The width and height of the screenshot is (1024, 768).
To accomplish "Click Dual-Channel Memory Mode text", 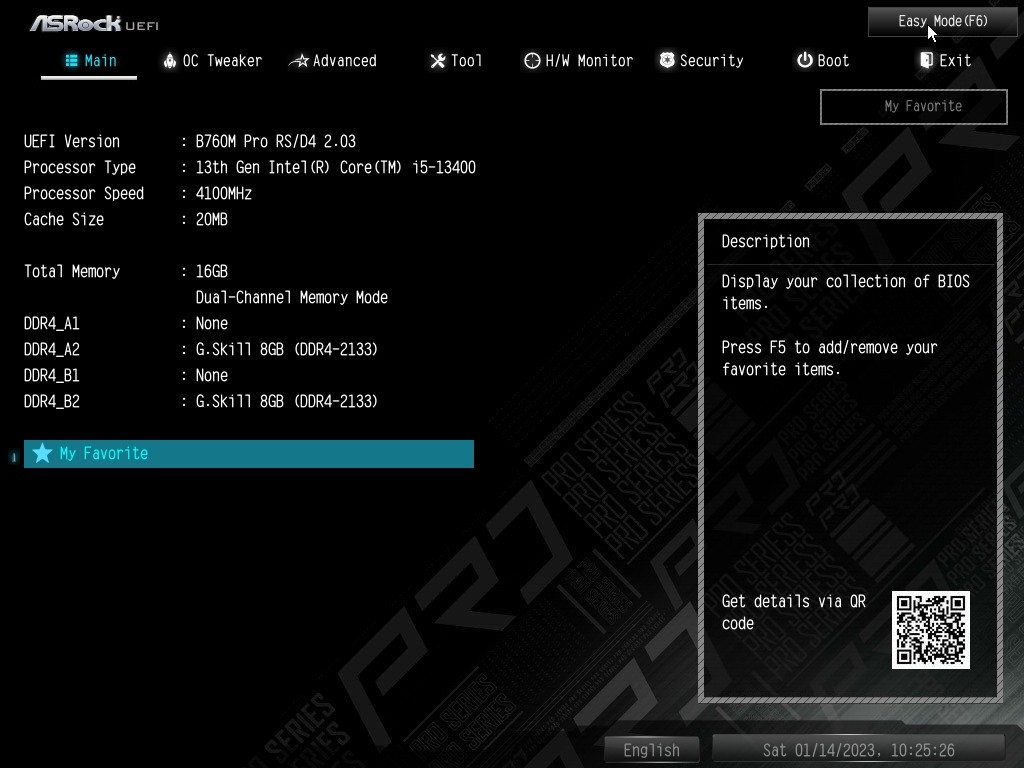I will pyautogui.click(x=291, y=298).
